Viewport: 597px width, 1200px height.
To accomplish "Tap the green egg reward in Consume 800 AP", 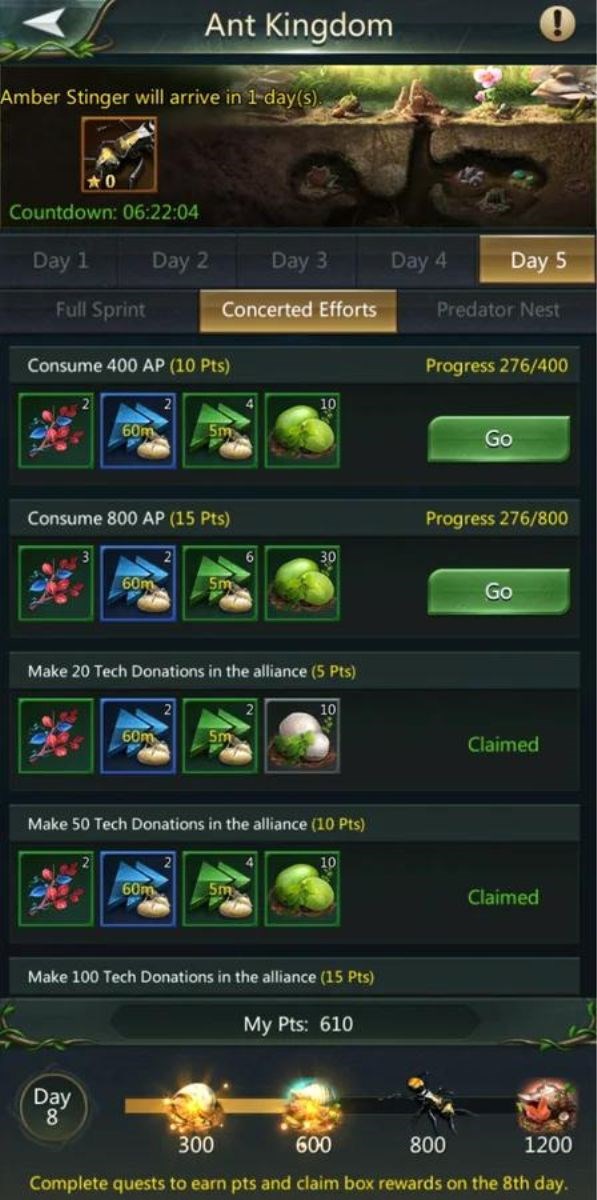I will pos(301,583).
